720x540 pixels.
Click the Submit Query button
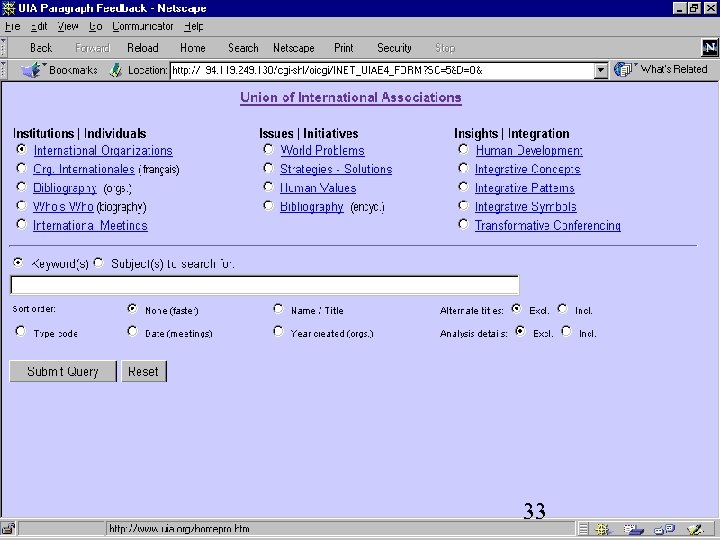tap(63, 371)
